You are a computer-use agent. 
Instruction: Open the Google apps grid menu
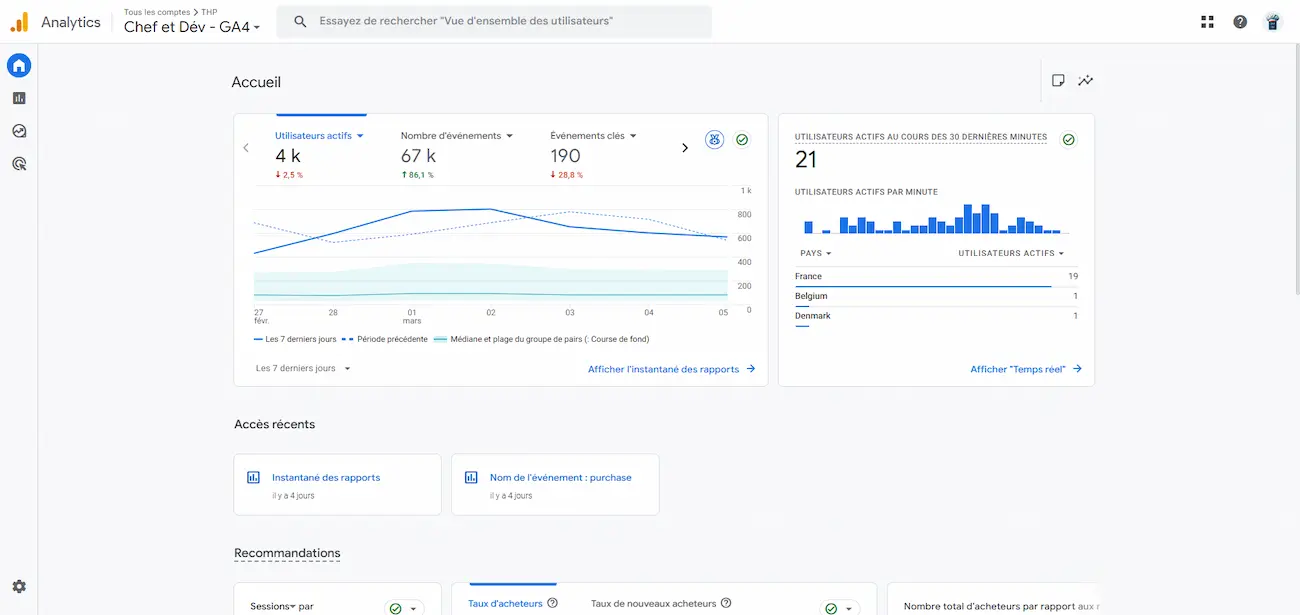1207,20
